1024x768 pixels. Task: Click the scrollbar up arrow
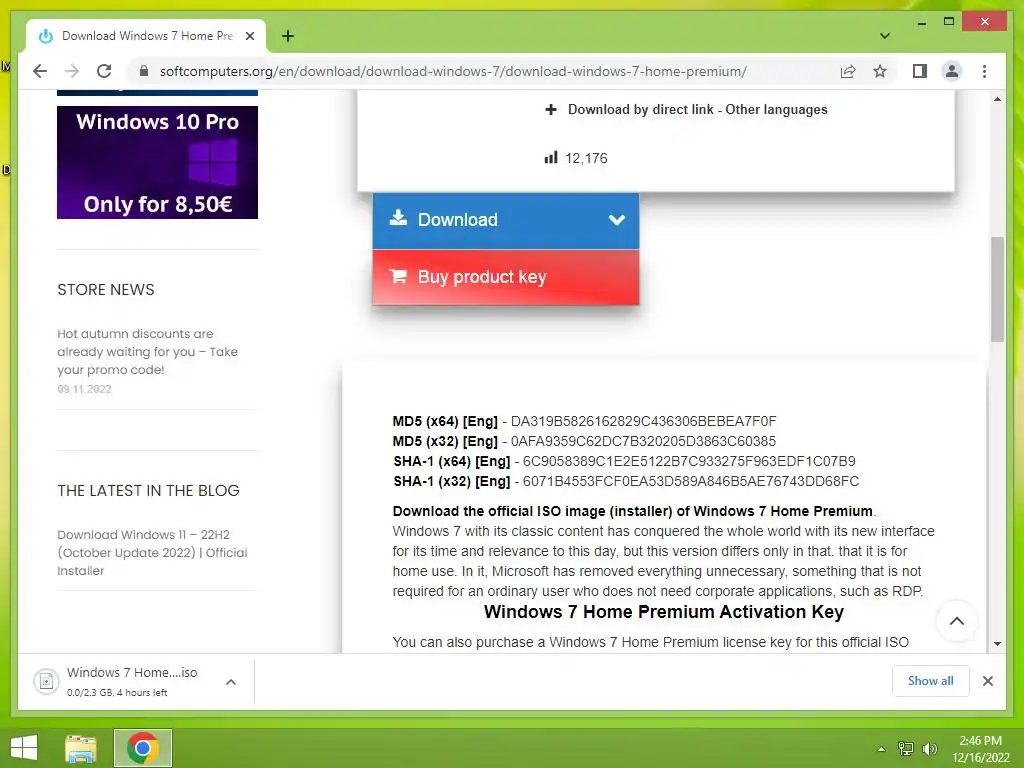point(997,99)
